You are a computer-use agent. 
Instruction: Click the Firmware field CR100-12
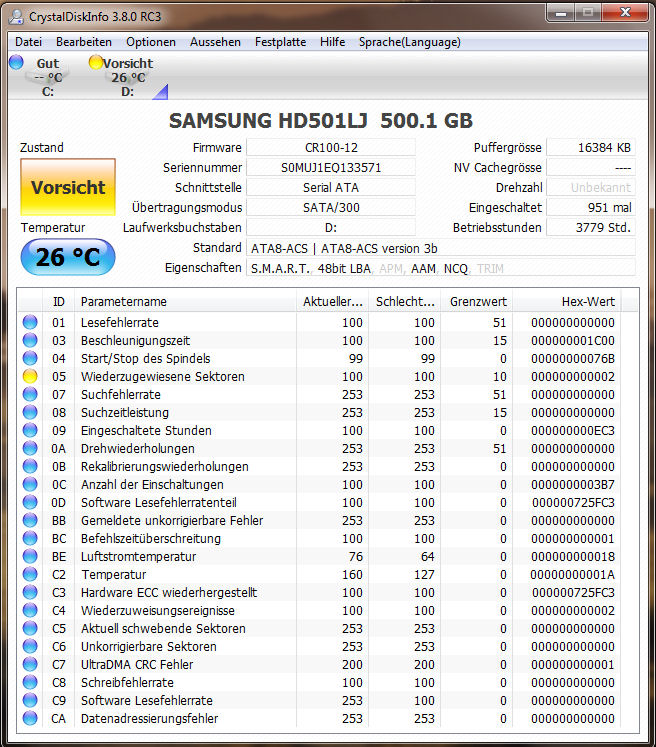(331, 148)
